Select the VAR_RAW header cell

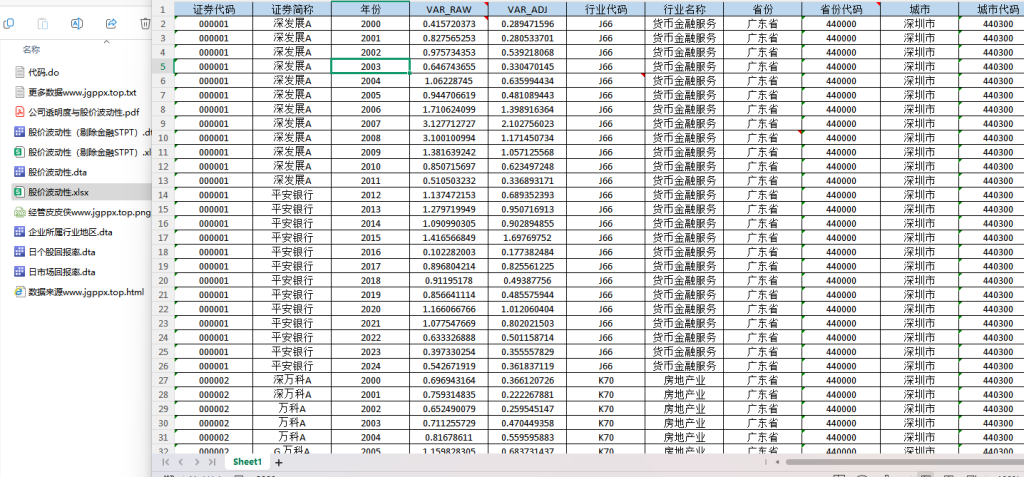tap(449, 9)
